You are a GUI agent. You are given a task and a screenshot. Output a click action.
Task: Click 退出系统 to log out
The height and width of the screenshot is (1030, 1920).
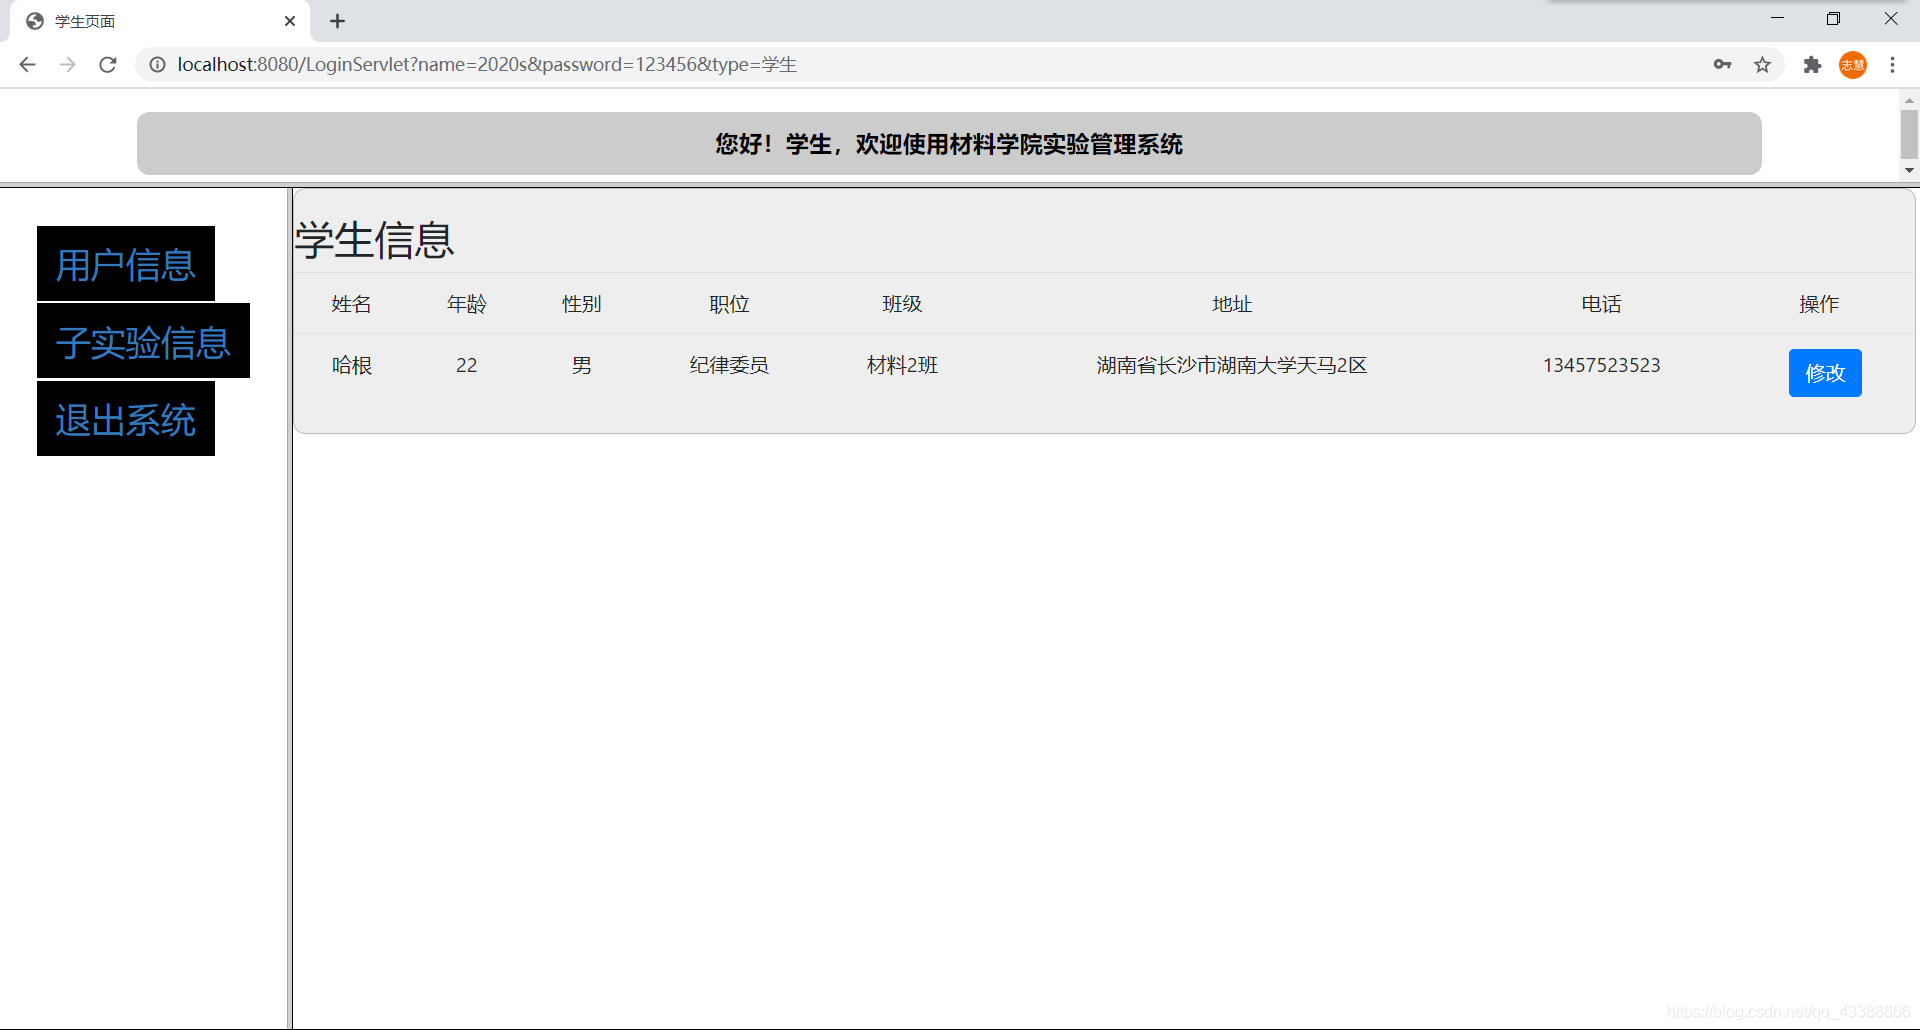[126, 419]
